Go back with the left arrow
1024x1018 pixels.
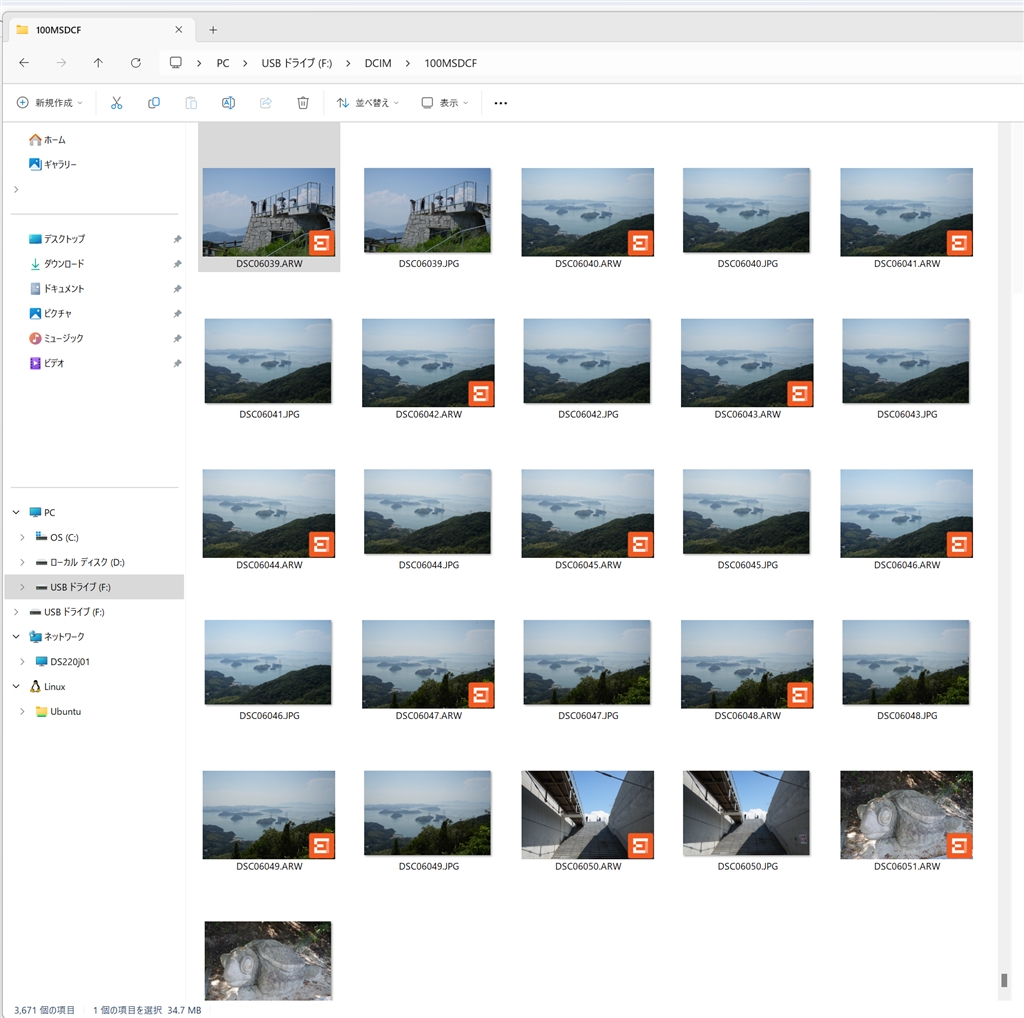24,63
